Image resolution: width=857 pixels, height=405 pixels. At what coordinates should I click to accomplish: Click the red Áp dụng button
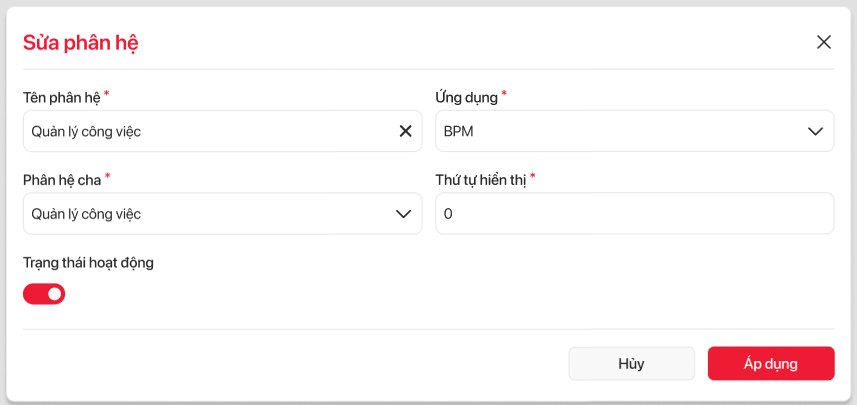[x=770, y=364]
